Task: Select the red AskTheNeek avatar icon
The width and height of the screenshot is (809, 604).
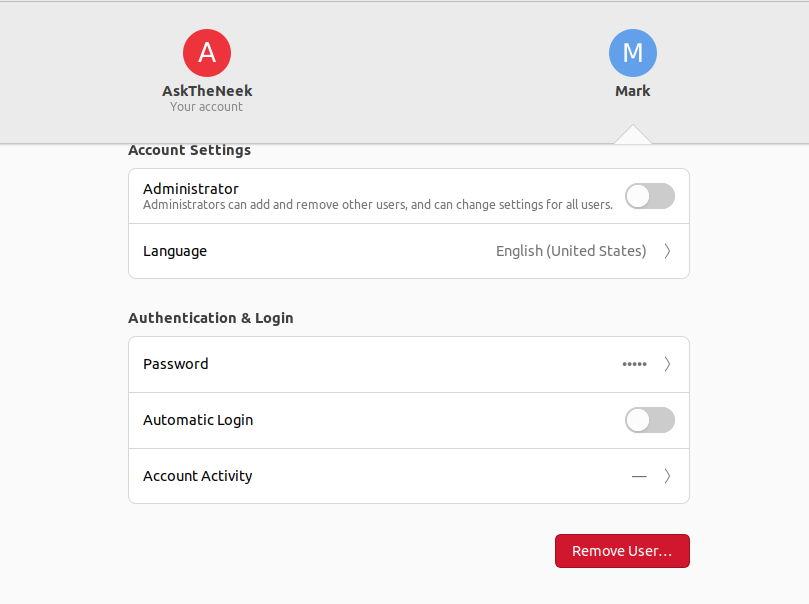Action: (x=207, y=53)
